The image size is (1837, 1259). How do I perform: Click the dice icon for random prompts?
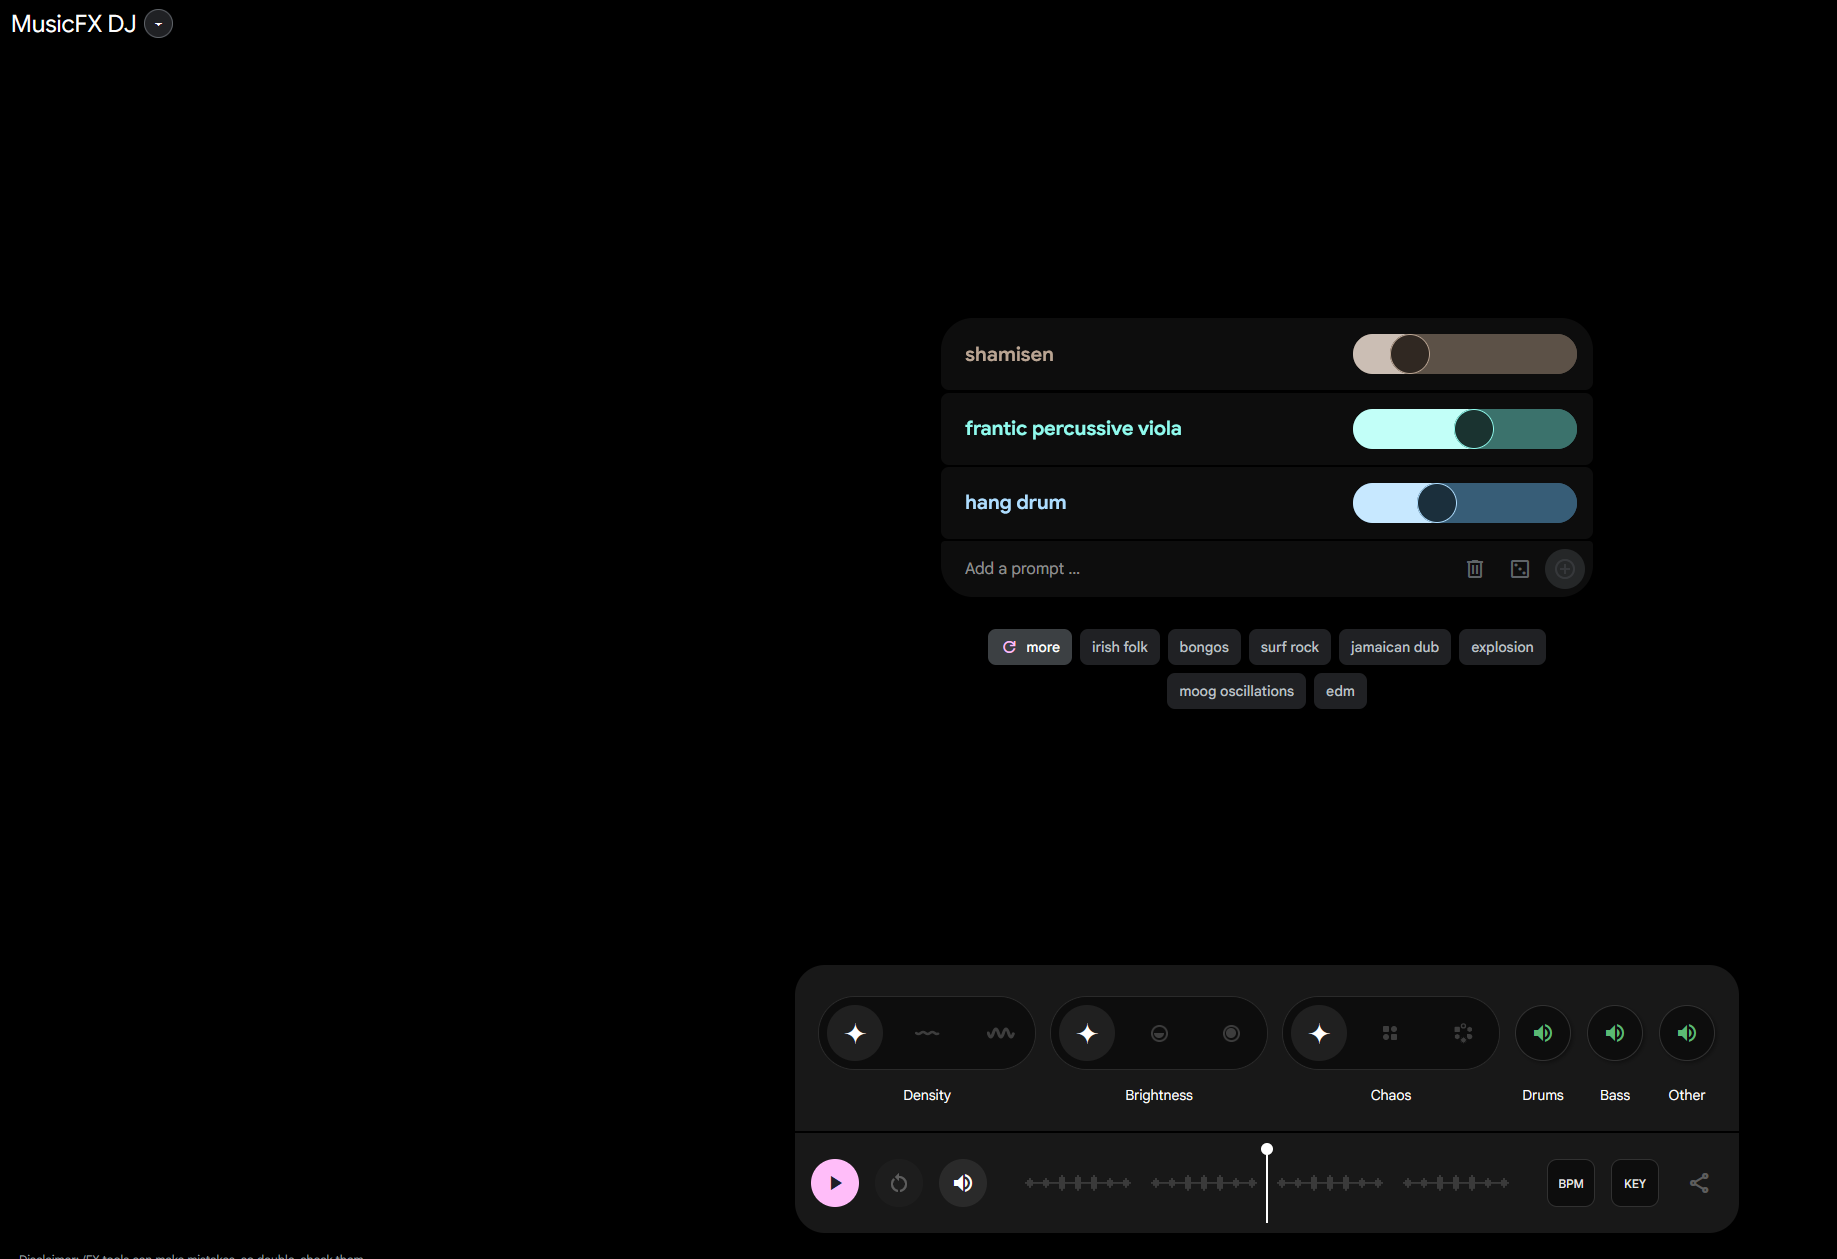(1520, 569)
